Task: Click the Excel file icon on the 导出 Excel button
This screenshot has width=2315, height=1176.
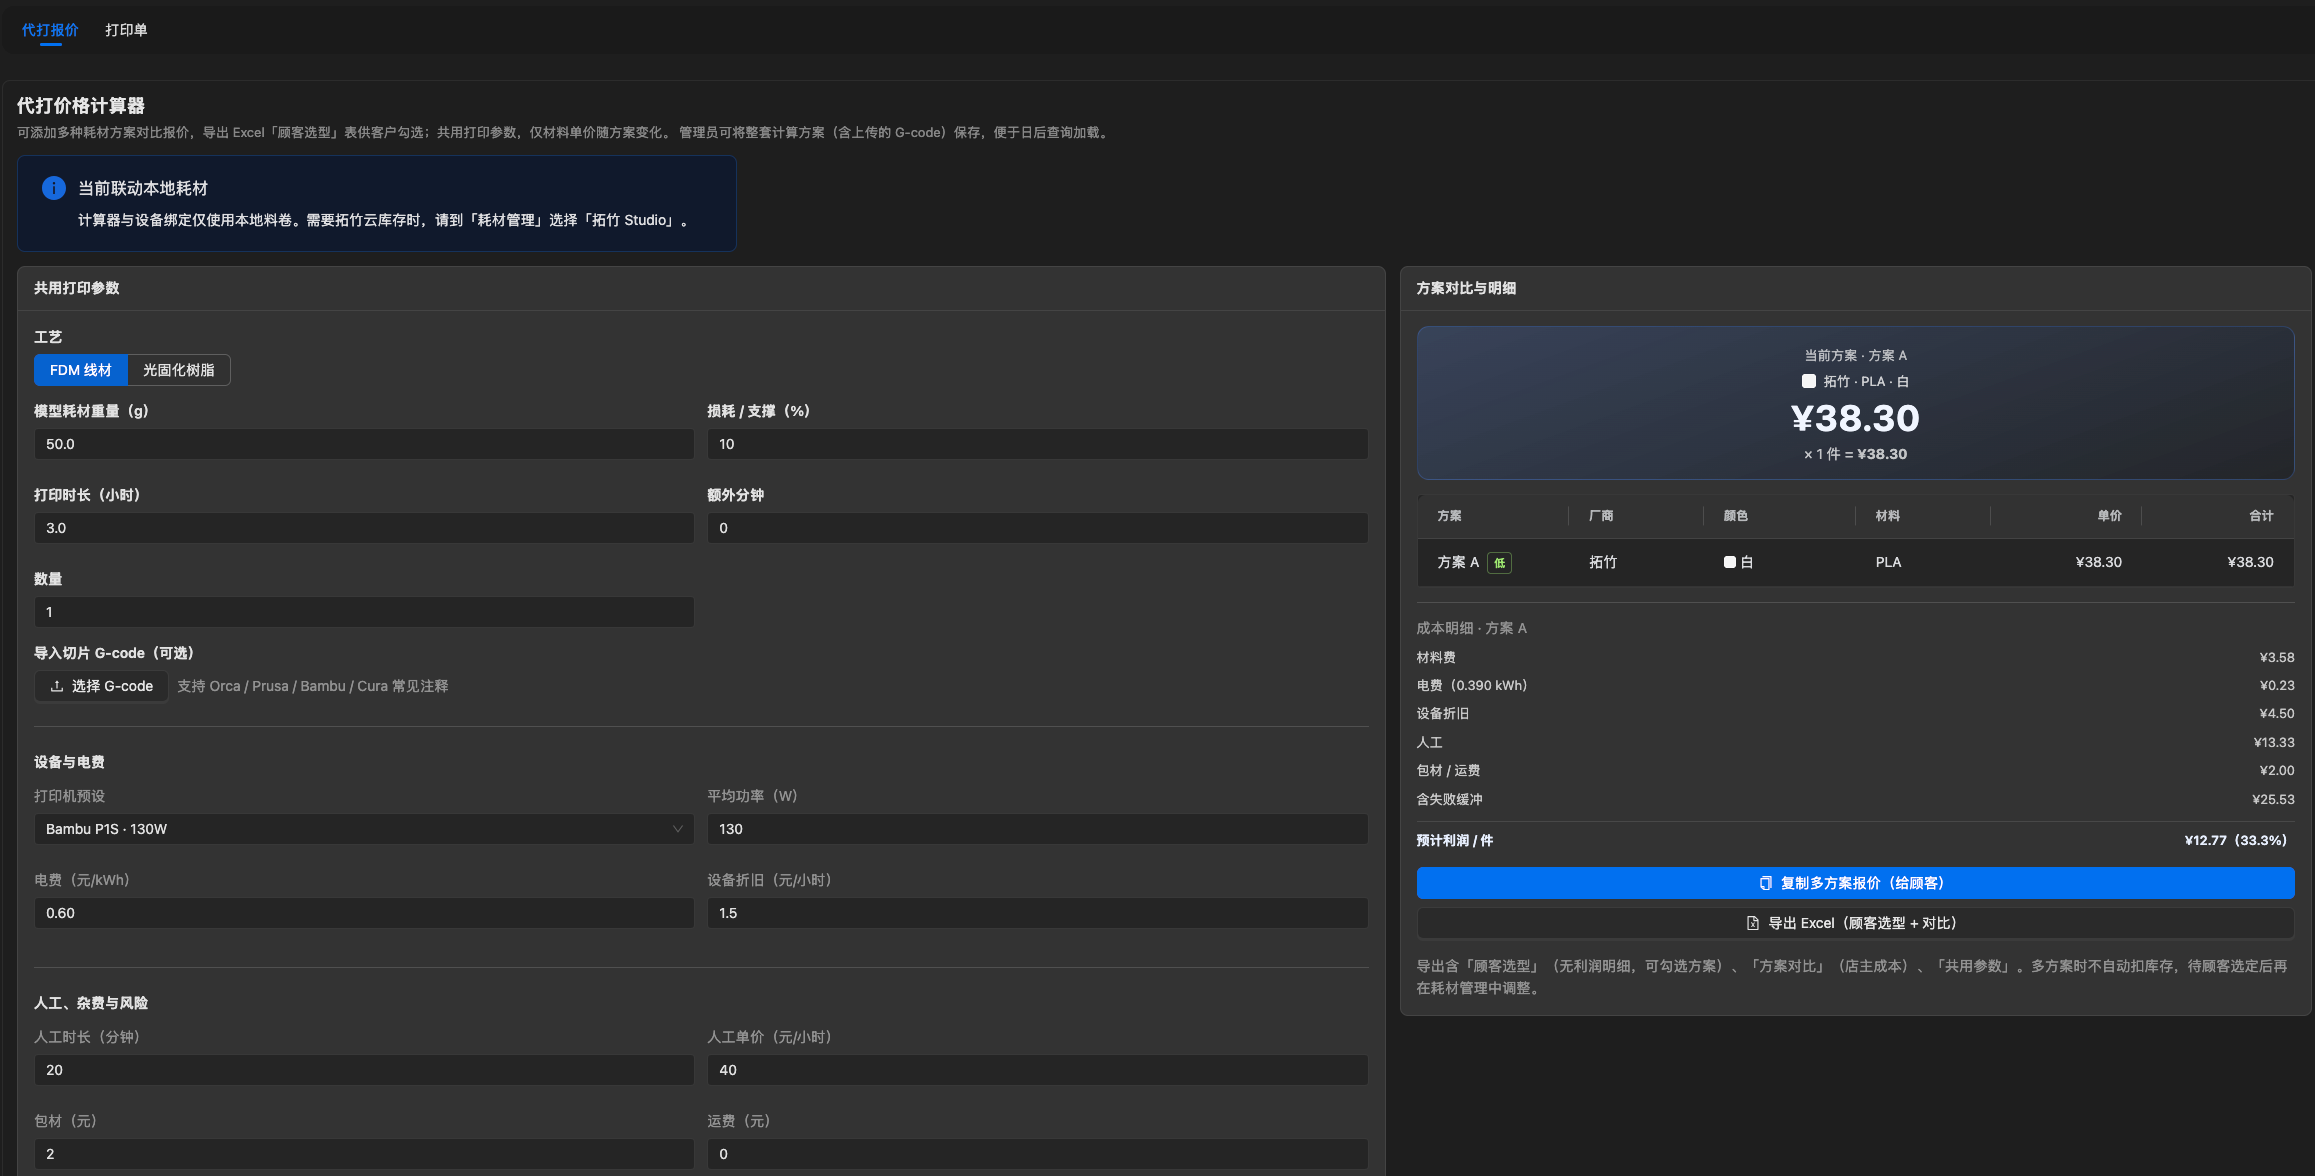Action: 1753,923
